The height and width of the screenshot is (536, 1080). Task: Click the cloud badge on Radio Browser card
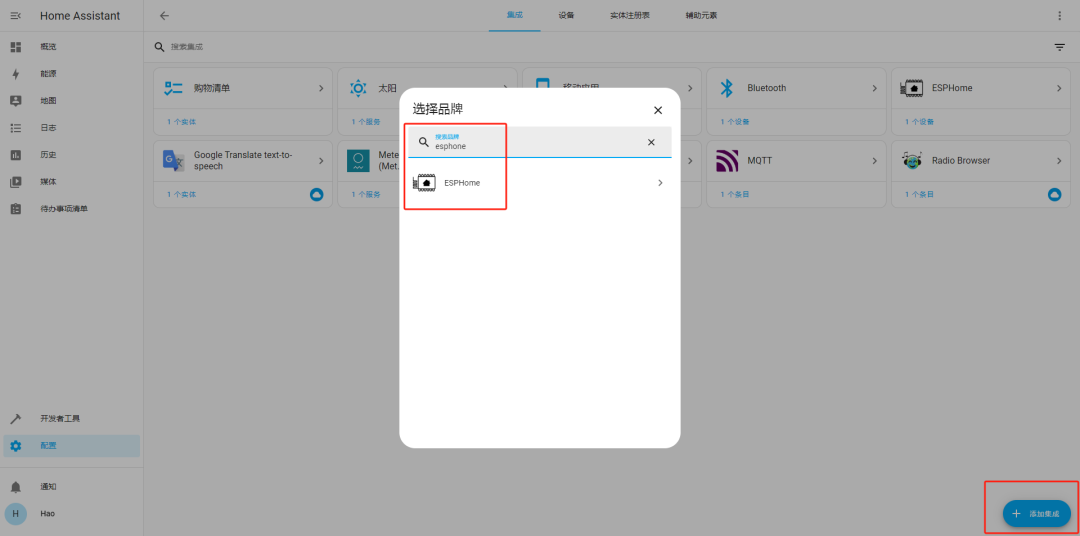click(x=1055, y=194)
